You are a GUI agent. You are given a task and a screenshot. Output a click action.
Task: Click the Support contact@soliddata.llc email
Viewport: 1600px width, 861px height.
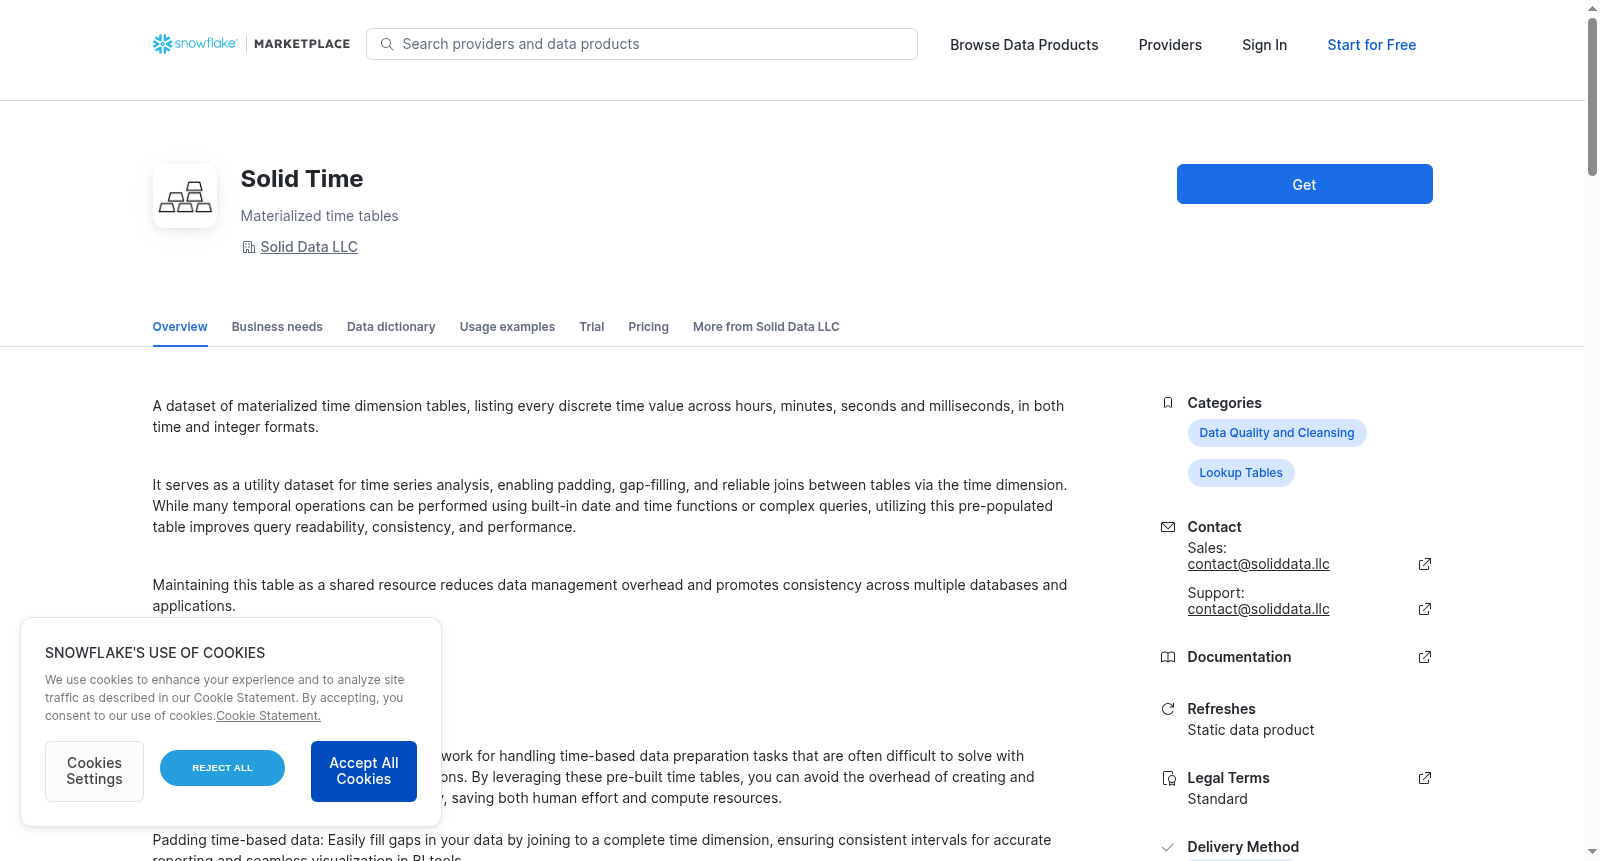(1258, 609)
